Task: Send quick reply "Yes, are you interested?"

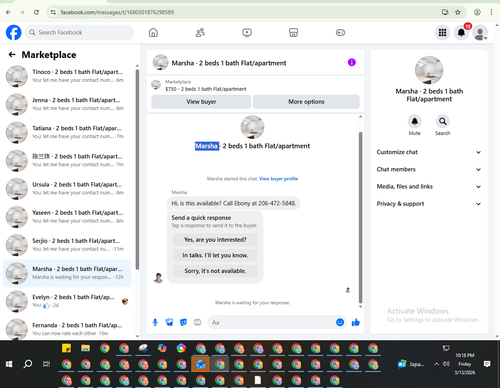Action: tap(215, 240)
